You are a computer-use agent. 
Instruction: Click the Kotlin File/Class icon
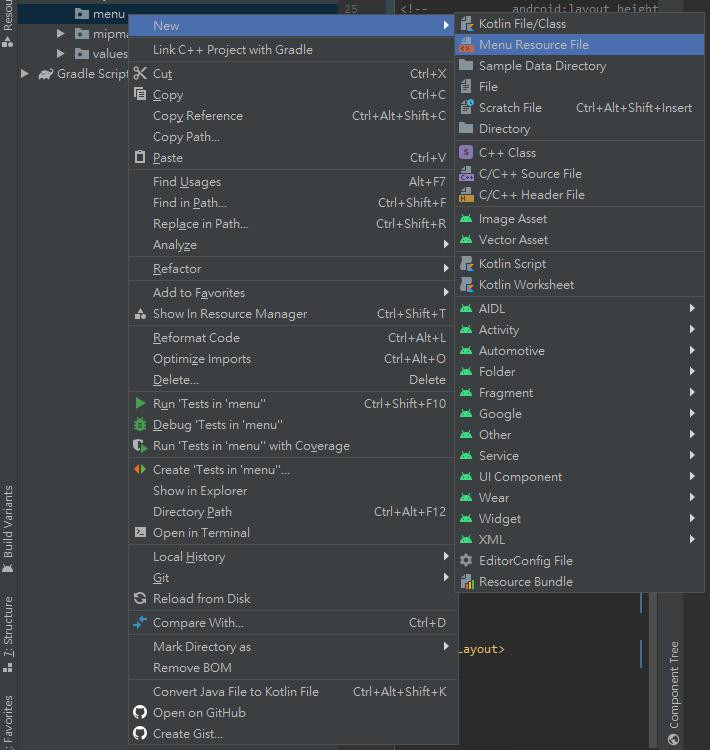point(466,24)
